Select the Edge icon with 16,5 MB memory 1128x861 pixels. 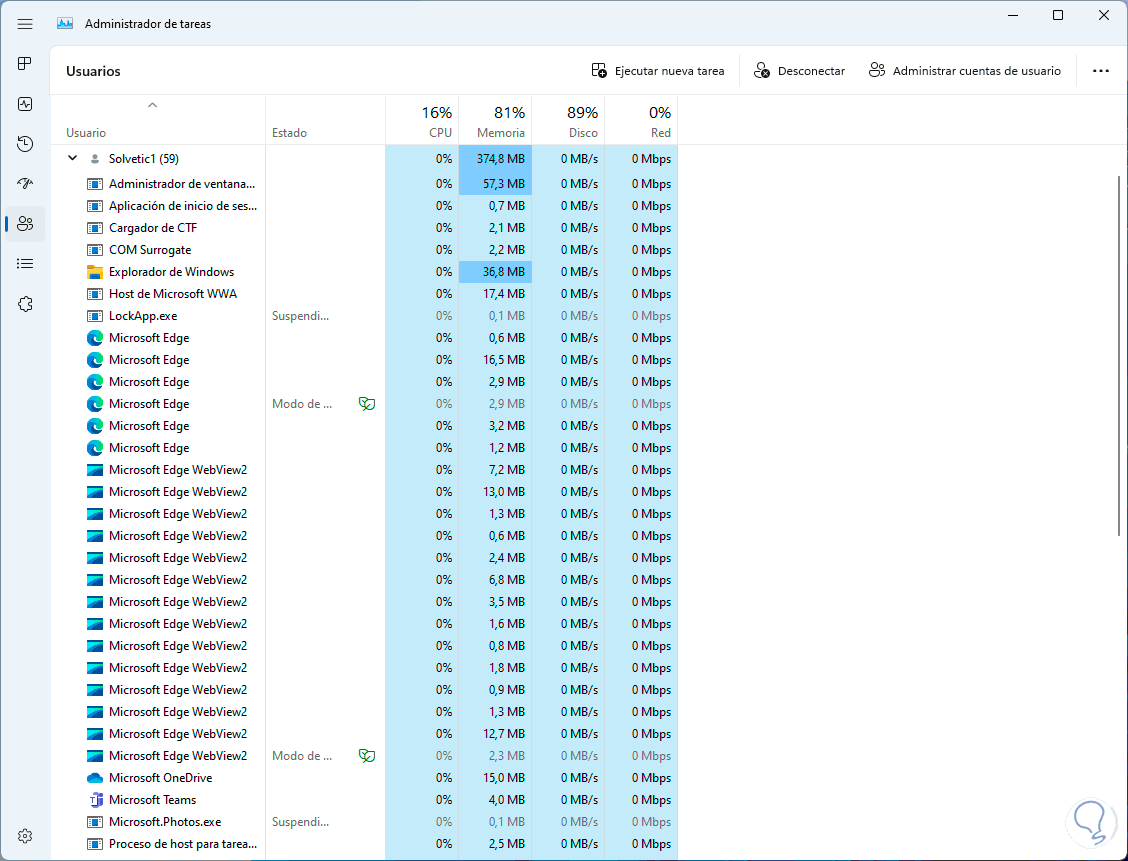tap(95, 360)
